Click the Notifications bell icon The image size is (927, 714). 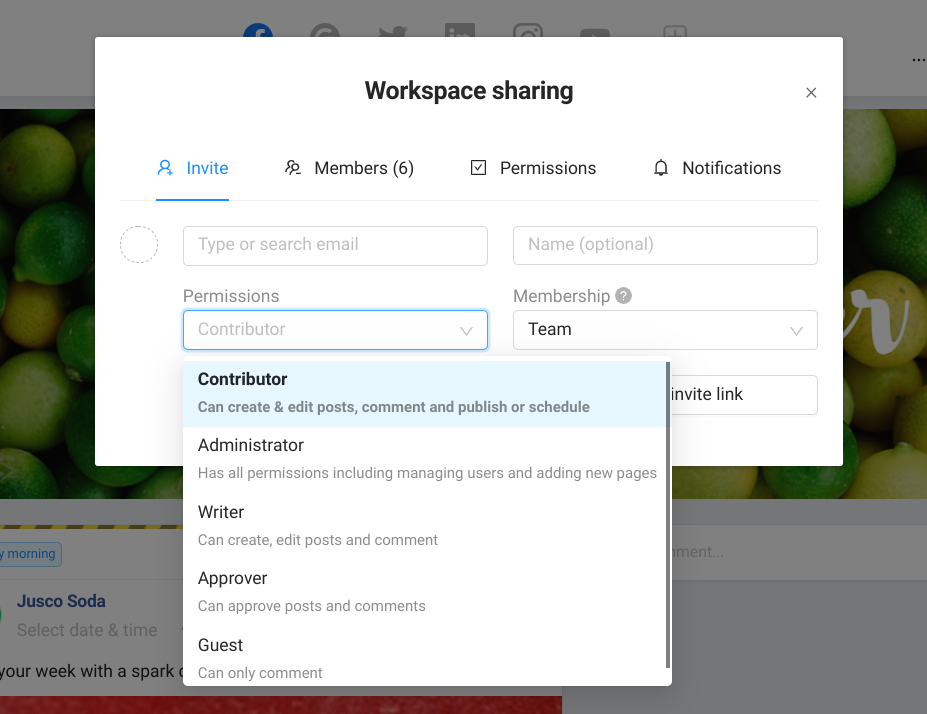[661, 168]
